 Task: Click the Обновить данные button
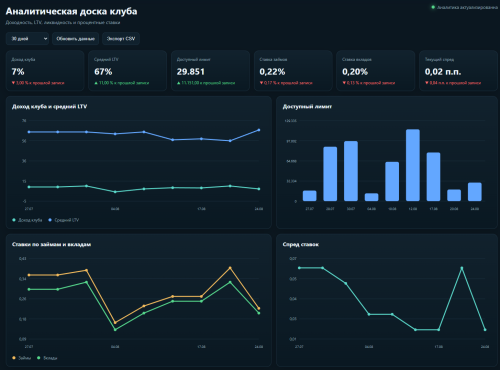(x=76, y=39)
